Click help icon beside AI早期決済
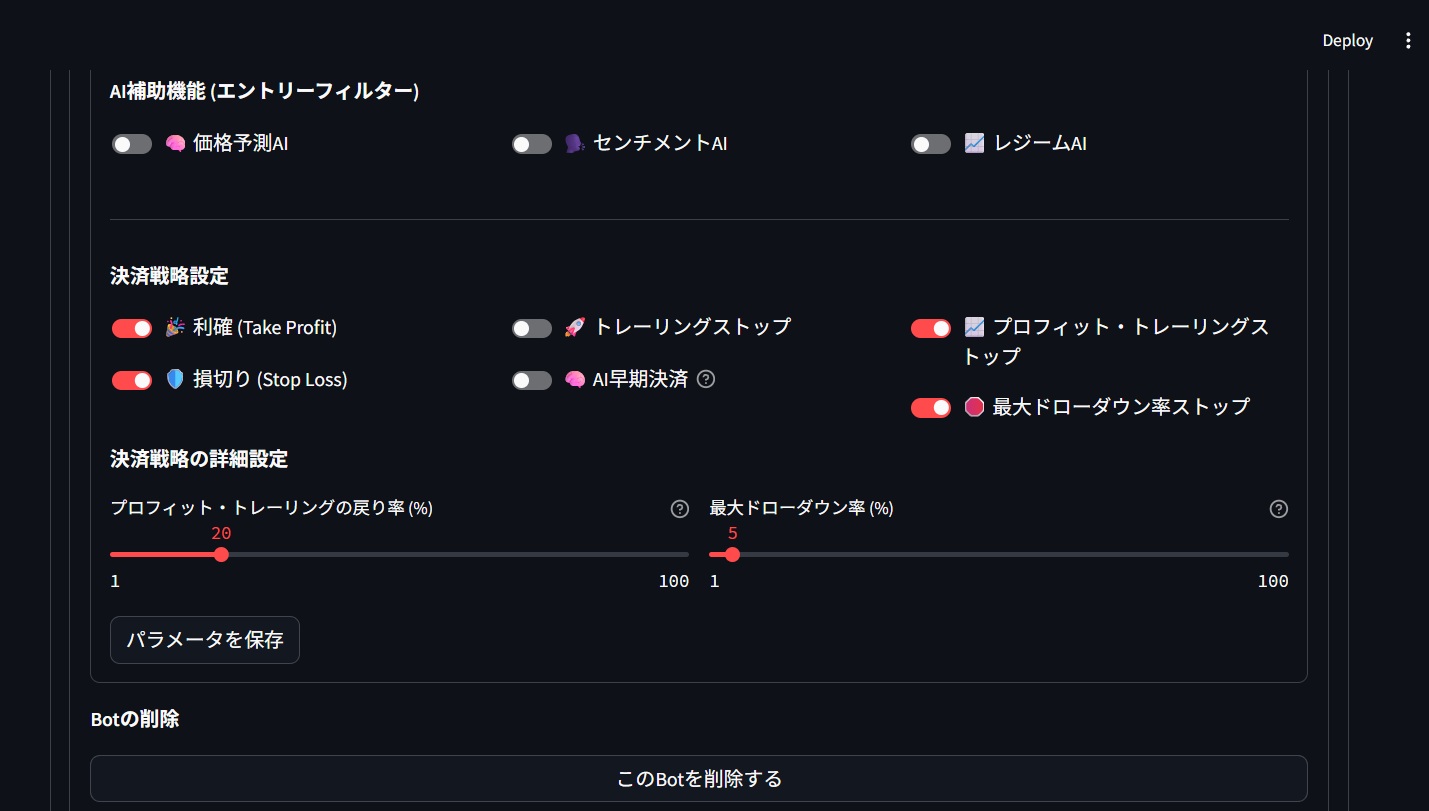 point(706,379)
